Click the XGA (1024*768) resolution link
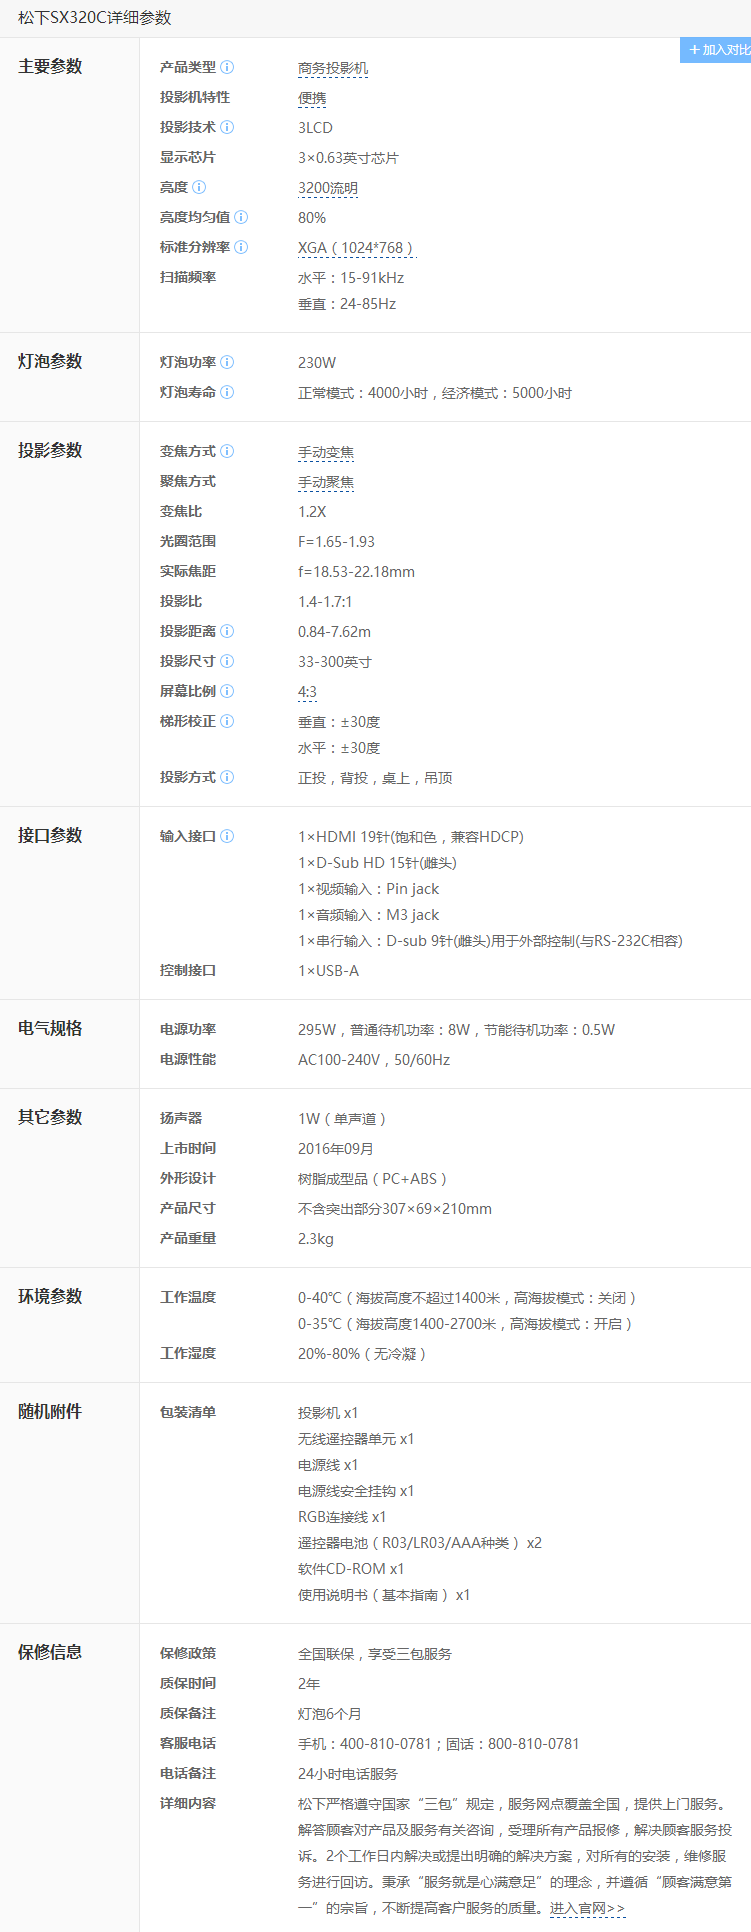Viewport: 751px width, 1932px height. (x=355, y=248)
